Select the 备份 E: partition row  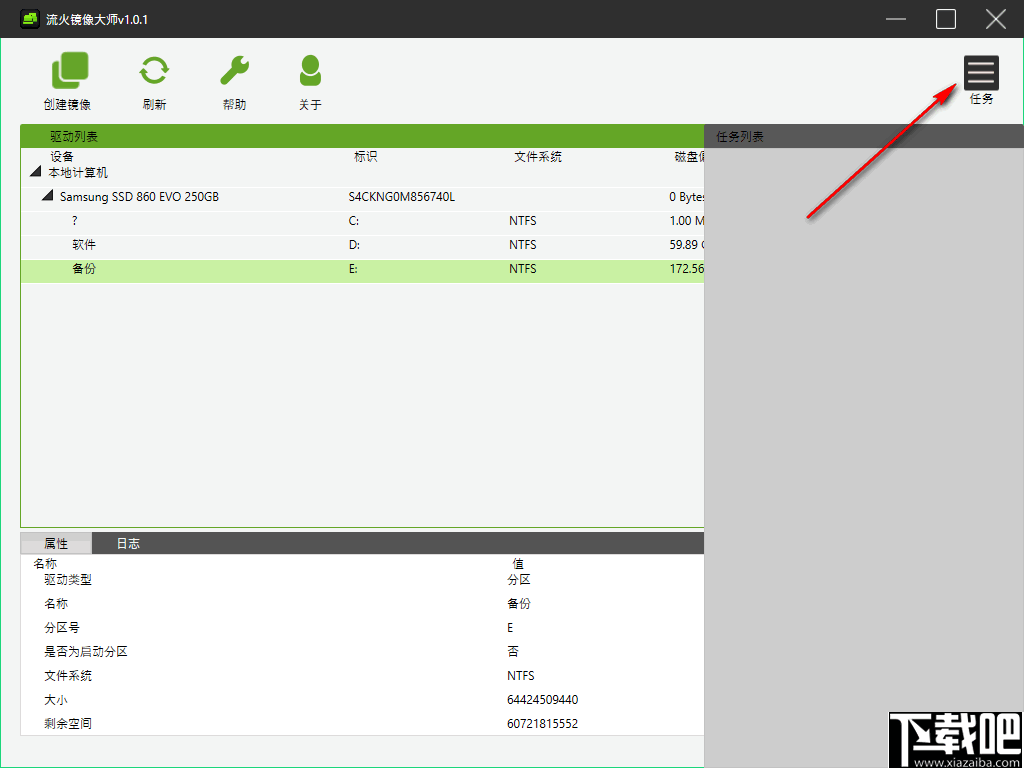[x=362, y=271]
